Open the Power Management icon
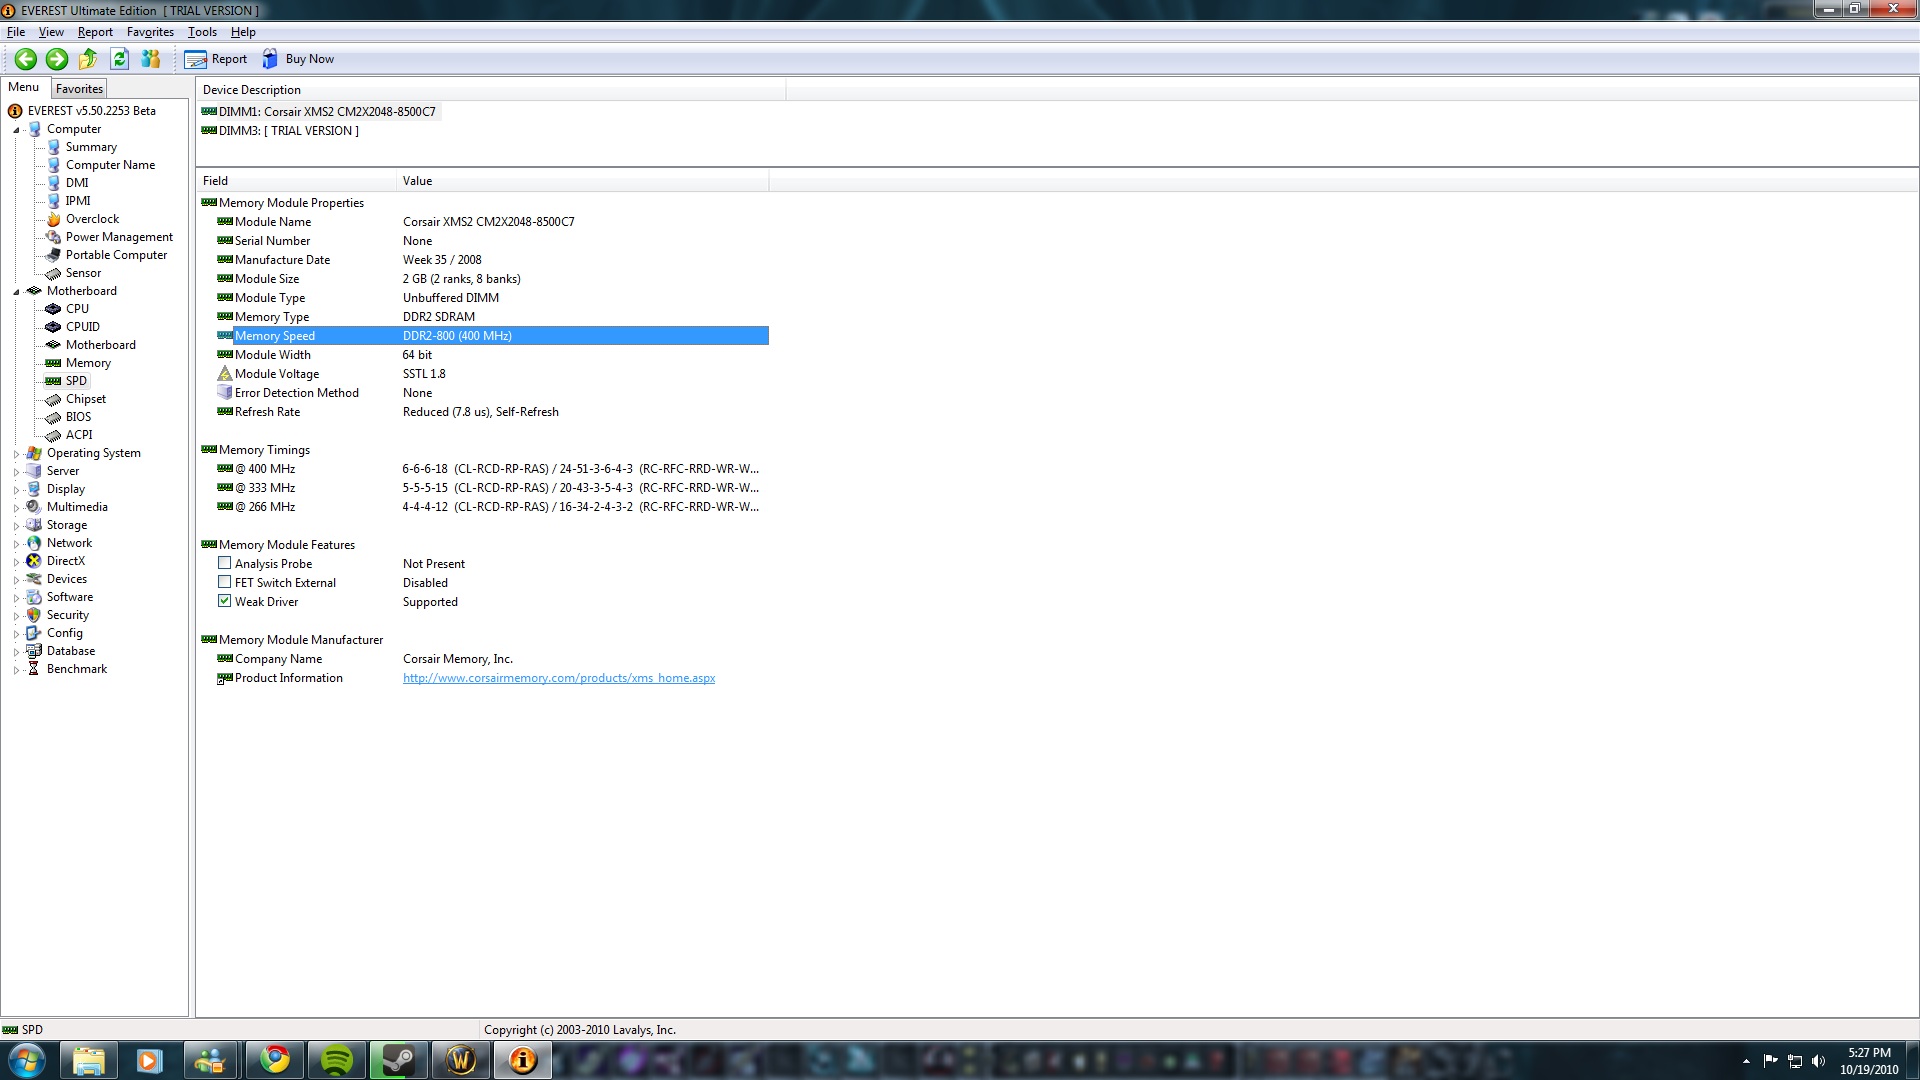The height and width of the screenshot is (1080, 1920). (x=54, y=237)
